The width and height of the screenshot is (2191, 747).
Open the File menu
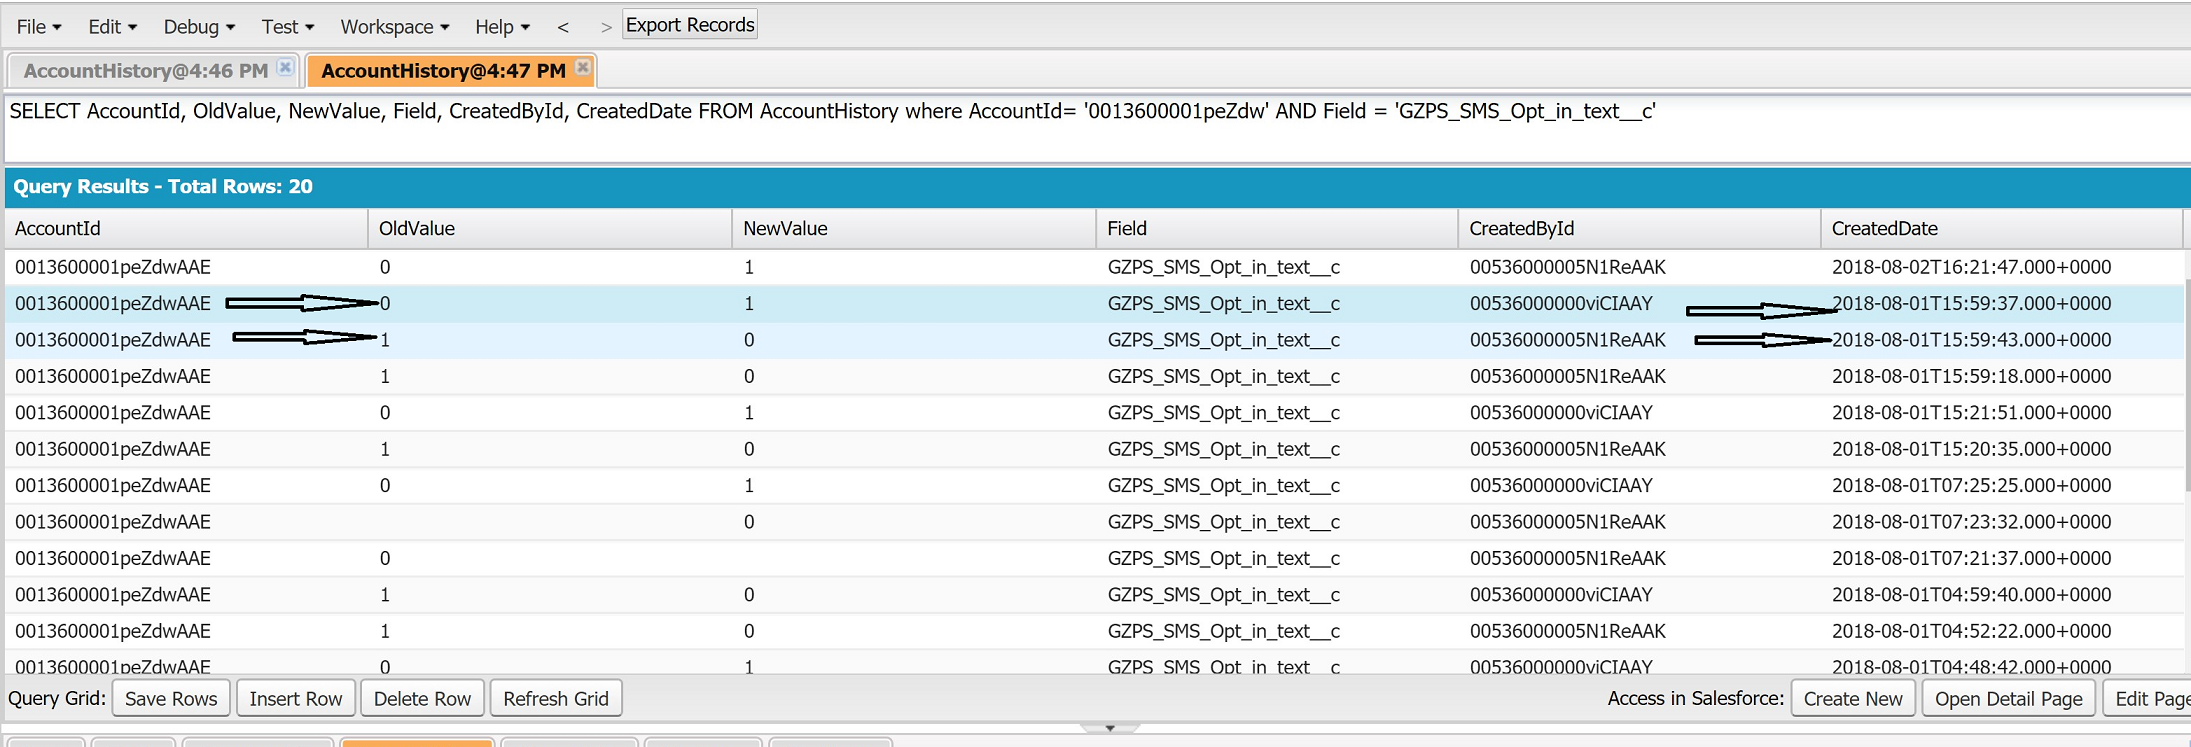point(39,27)
